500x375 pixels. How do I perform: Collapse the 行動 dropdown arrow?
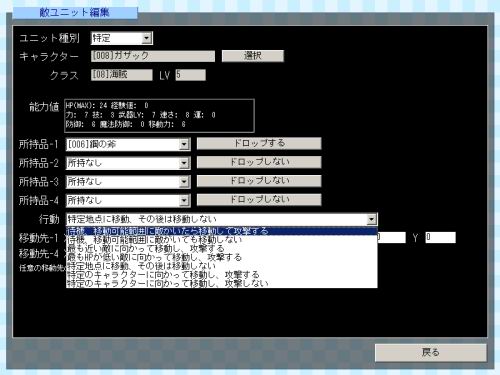[371, 219]
